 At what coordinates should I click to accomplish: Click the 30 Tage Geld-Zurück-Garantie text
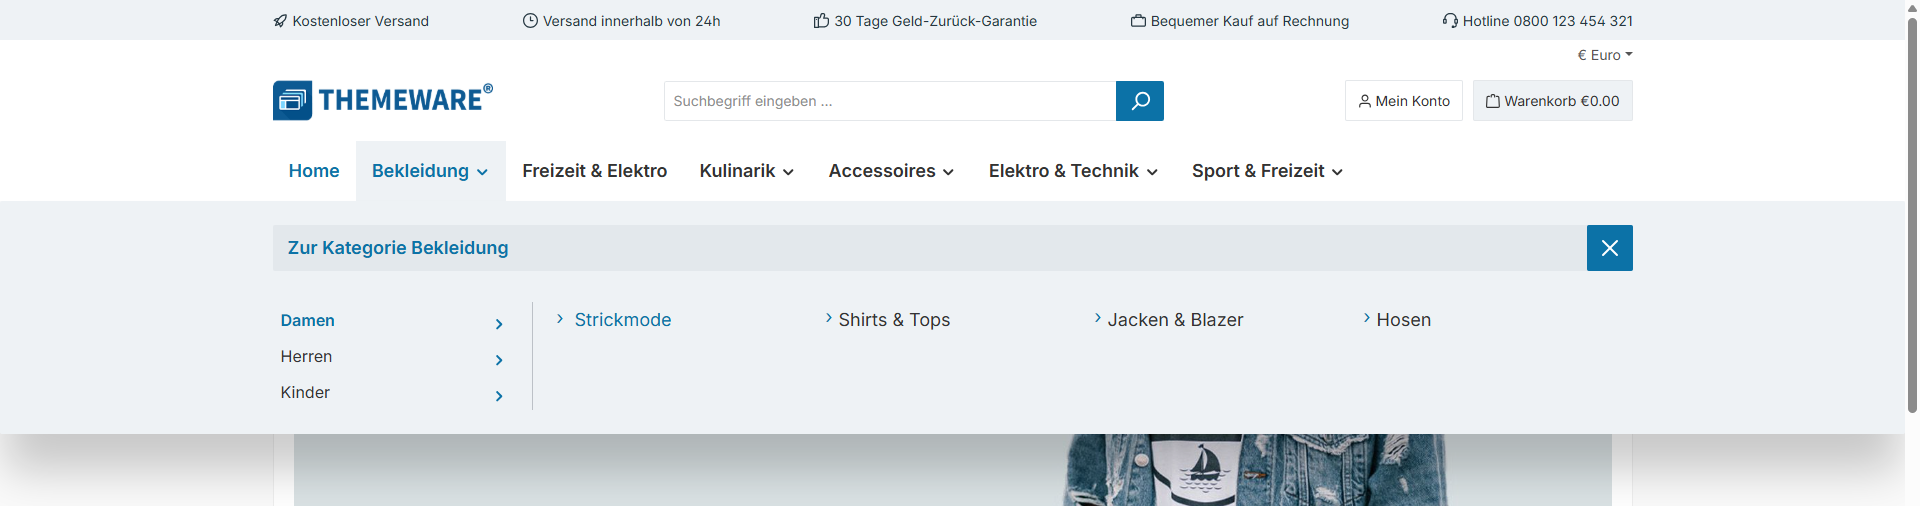(x=935, y=21)
